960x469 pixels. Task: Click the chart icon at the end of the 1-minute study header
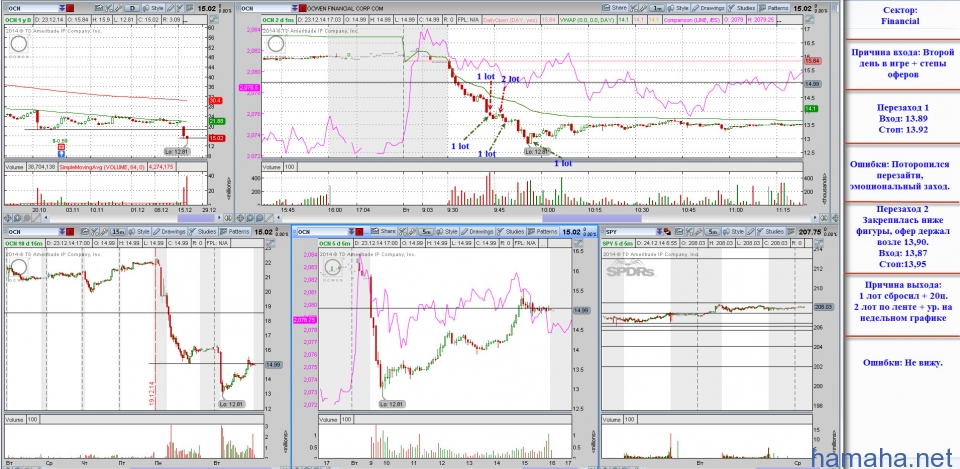[x=809, y=20]
